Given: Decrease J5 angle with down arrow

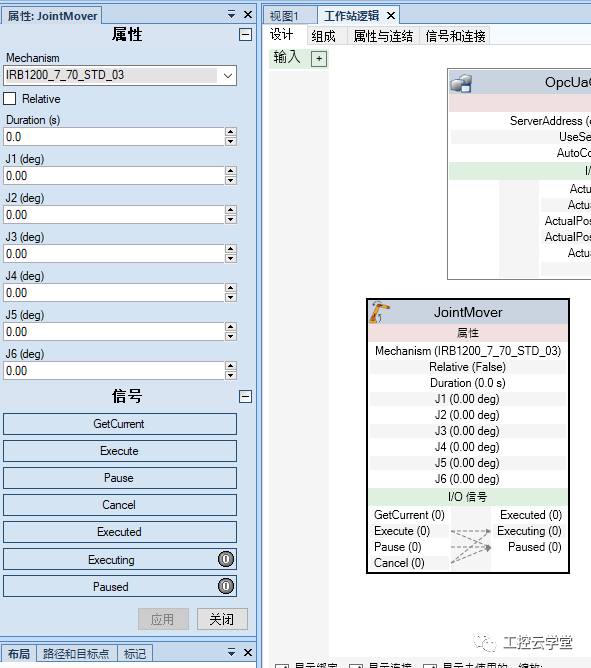Looking at the screenshot, I should coord(231,337).
